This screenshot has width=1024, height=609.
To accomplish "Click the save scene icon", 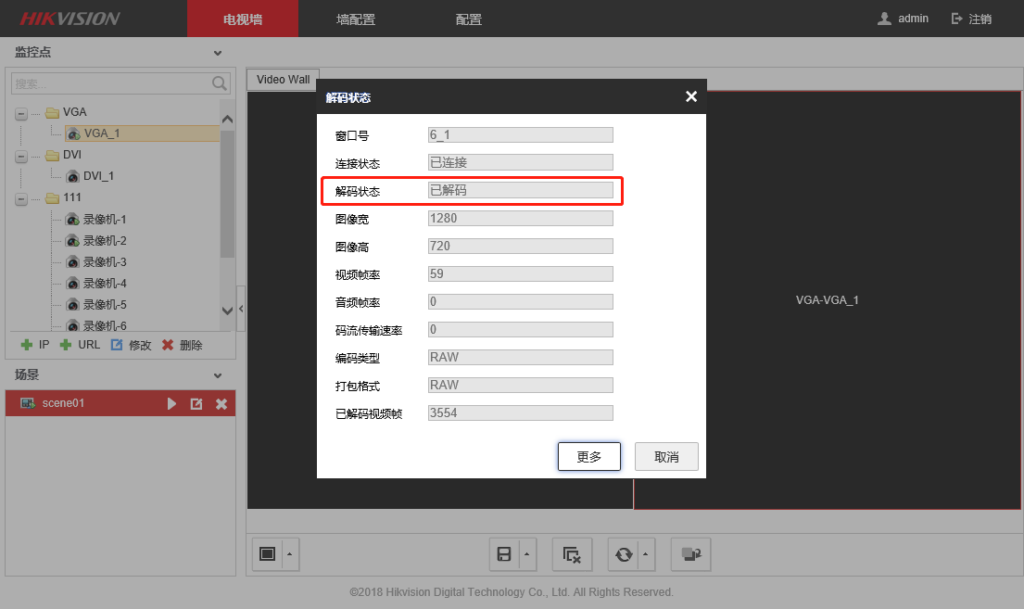I will 505,554.
